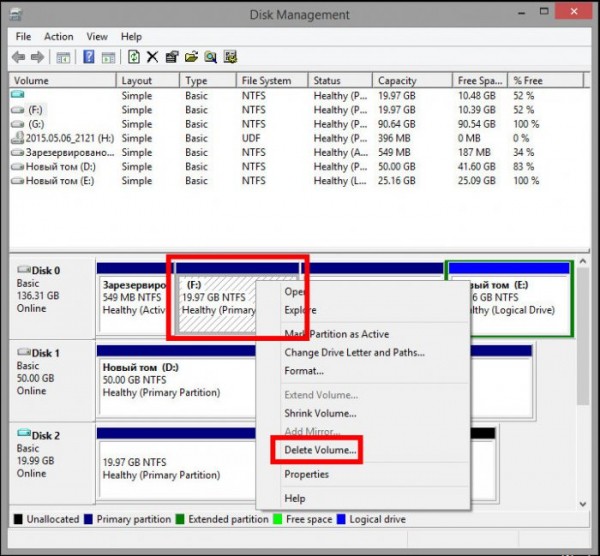Choose Change Drive Letter and Paths...

354,352
